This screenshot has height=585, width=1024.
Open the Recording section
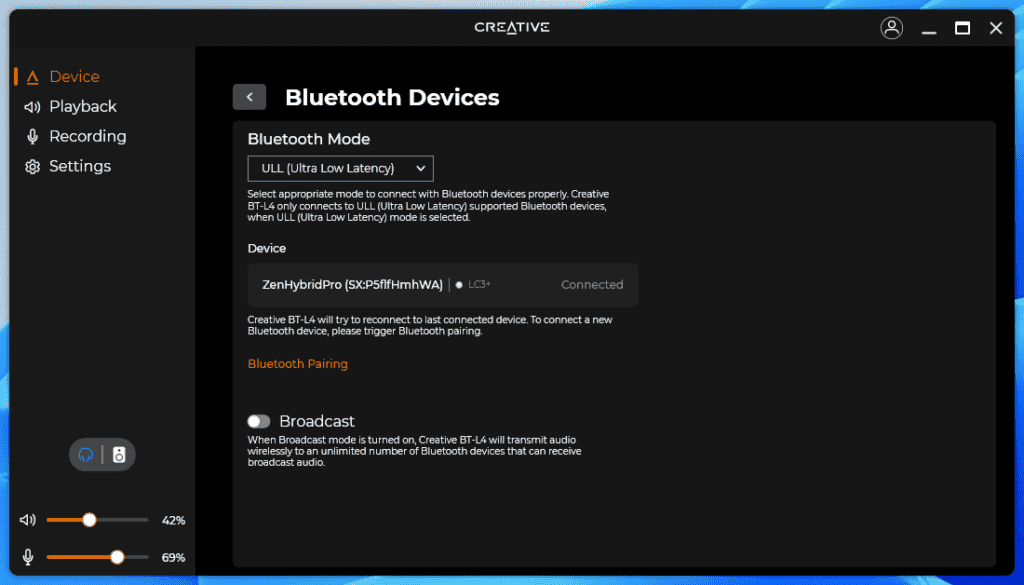[x=87, y=137]
